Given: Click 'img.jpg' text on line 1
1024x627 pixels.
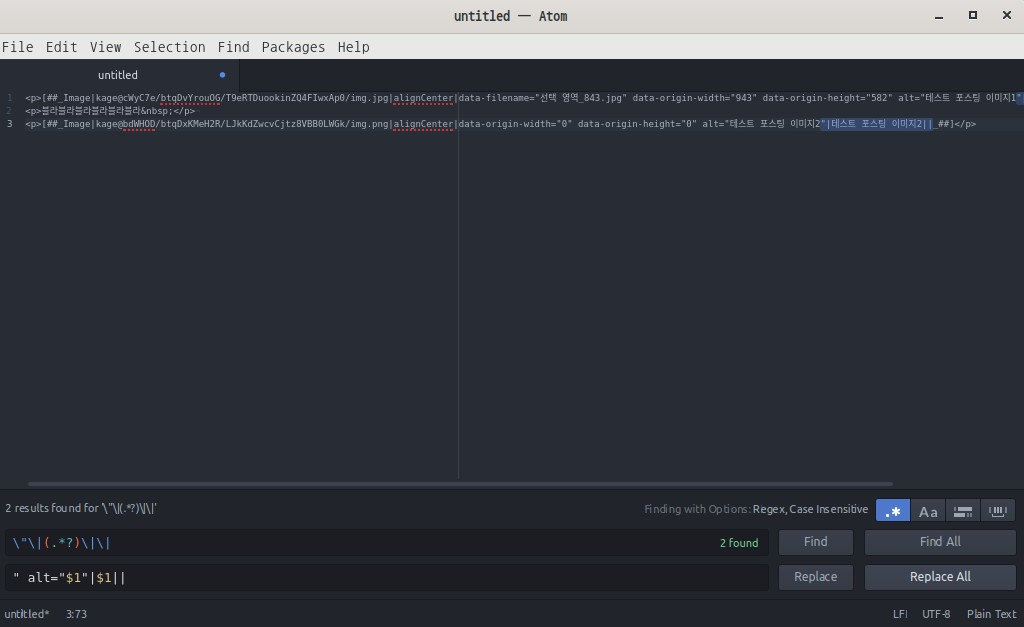Looking at the screenshot, I should point(369,98).
